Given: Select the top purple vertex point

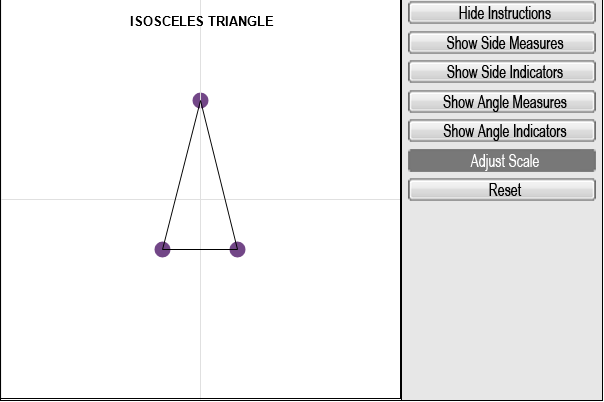Looking at the screenshot, I should tap(200, 100).
